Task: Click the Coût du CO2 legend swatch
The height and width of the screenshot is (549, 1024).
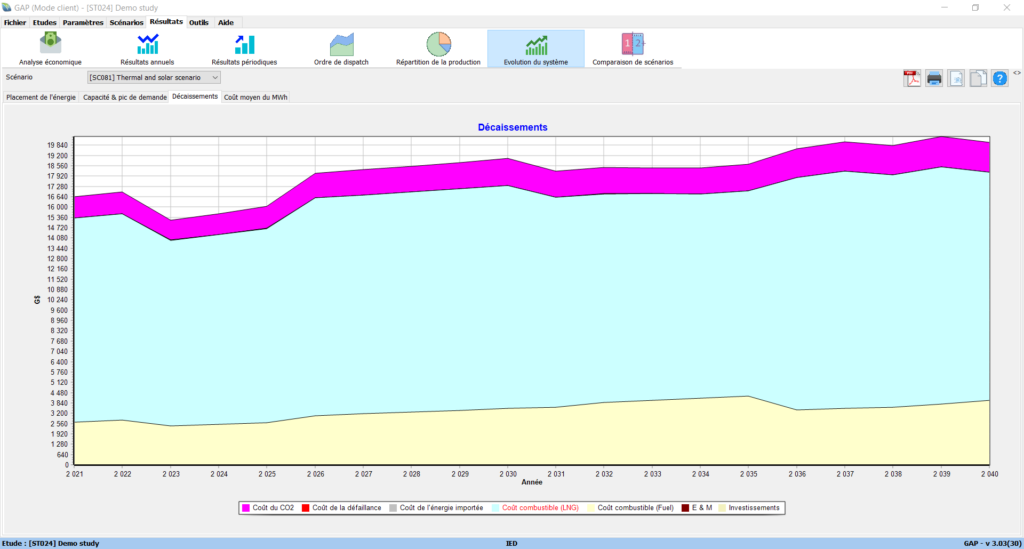Action: (x=245, y=508)
